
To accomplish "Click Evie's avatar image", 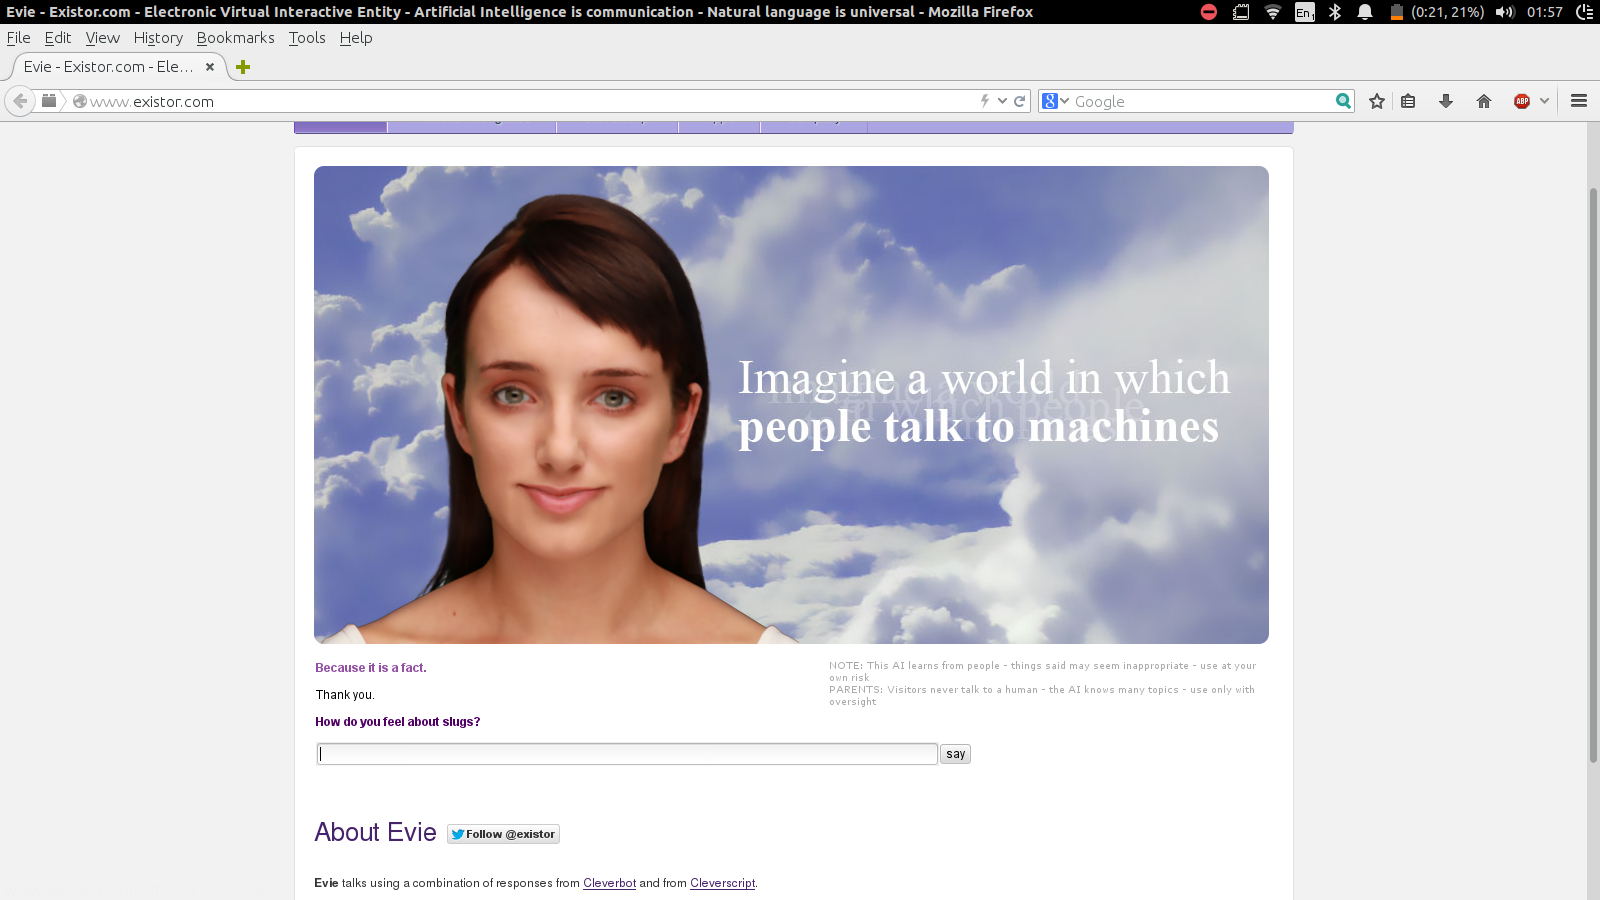I will pyautogui.click(x=791, y=405).
